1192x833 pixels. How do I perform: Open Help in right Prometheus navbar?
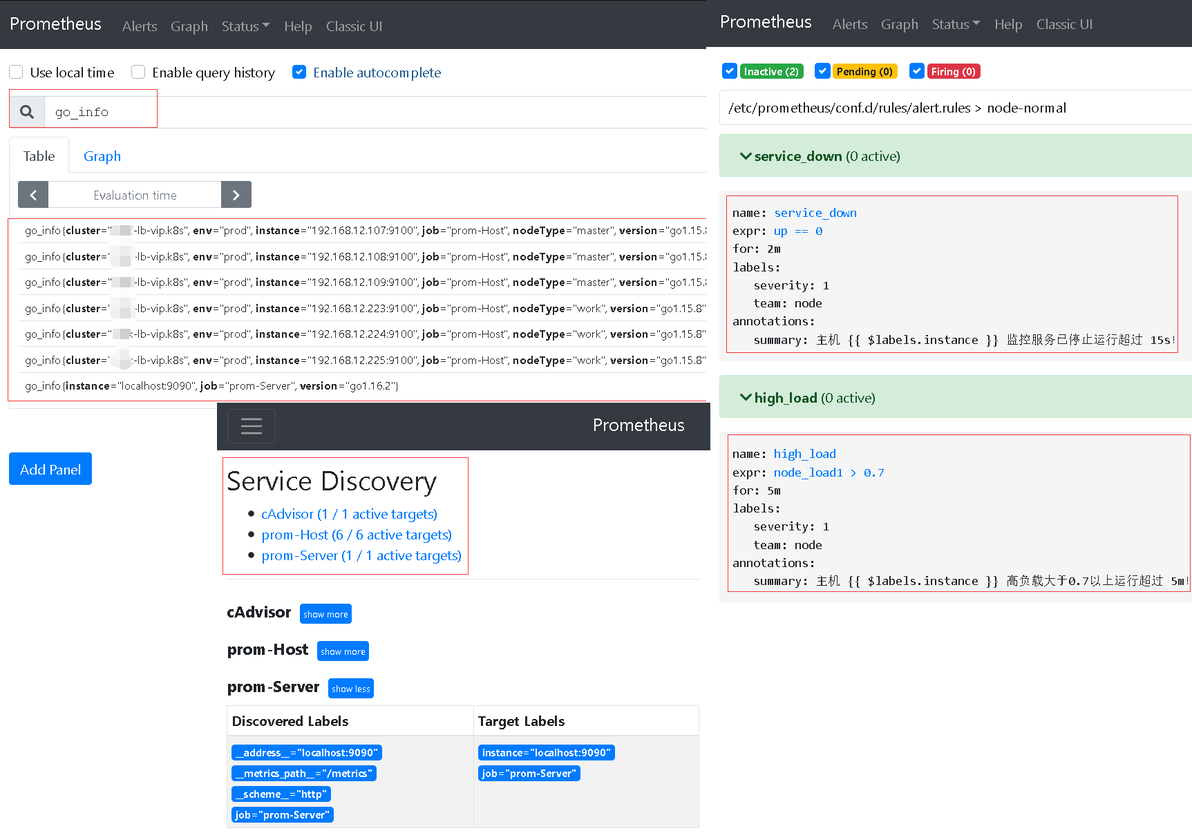[1008, 24]
